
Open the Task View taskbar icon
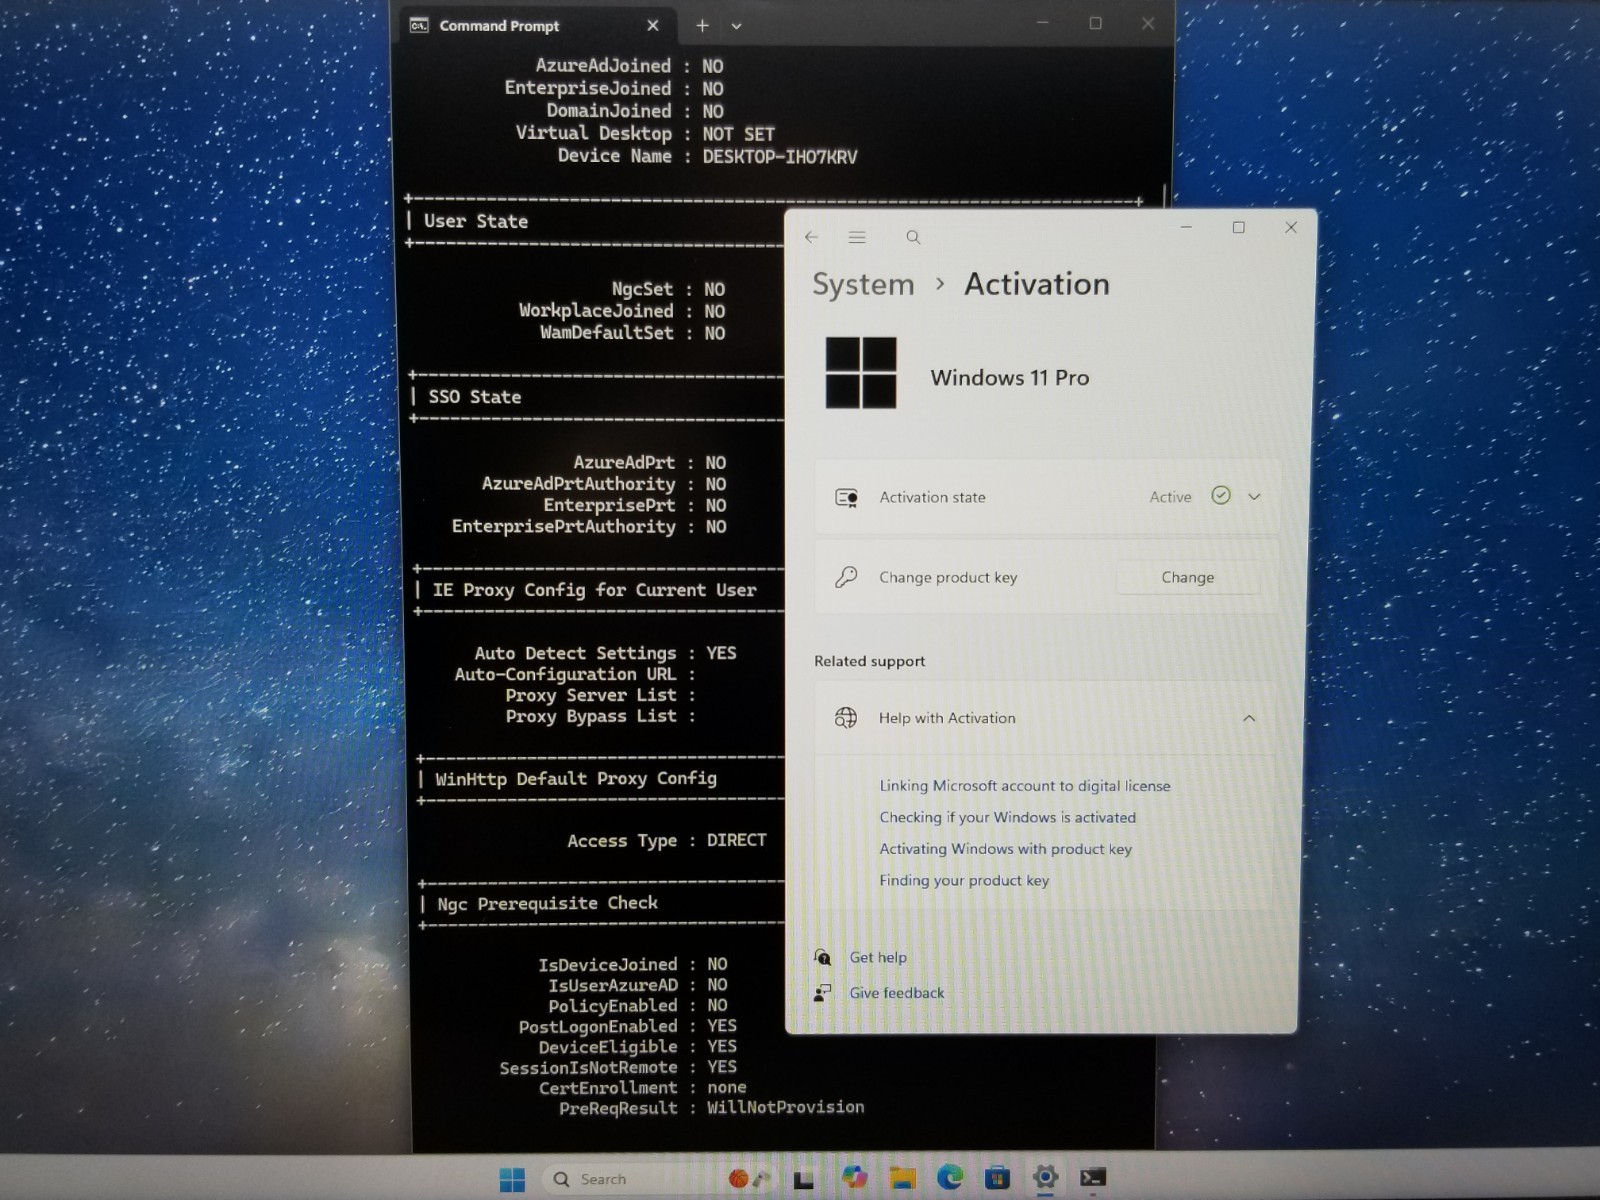pos(803,1180)
